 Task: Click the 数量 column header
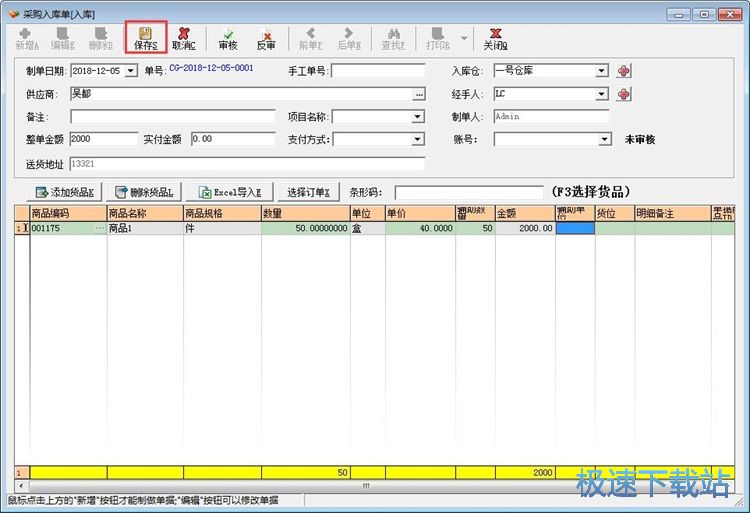(306, 213)
